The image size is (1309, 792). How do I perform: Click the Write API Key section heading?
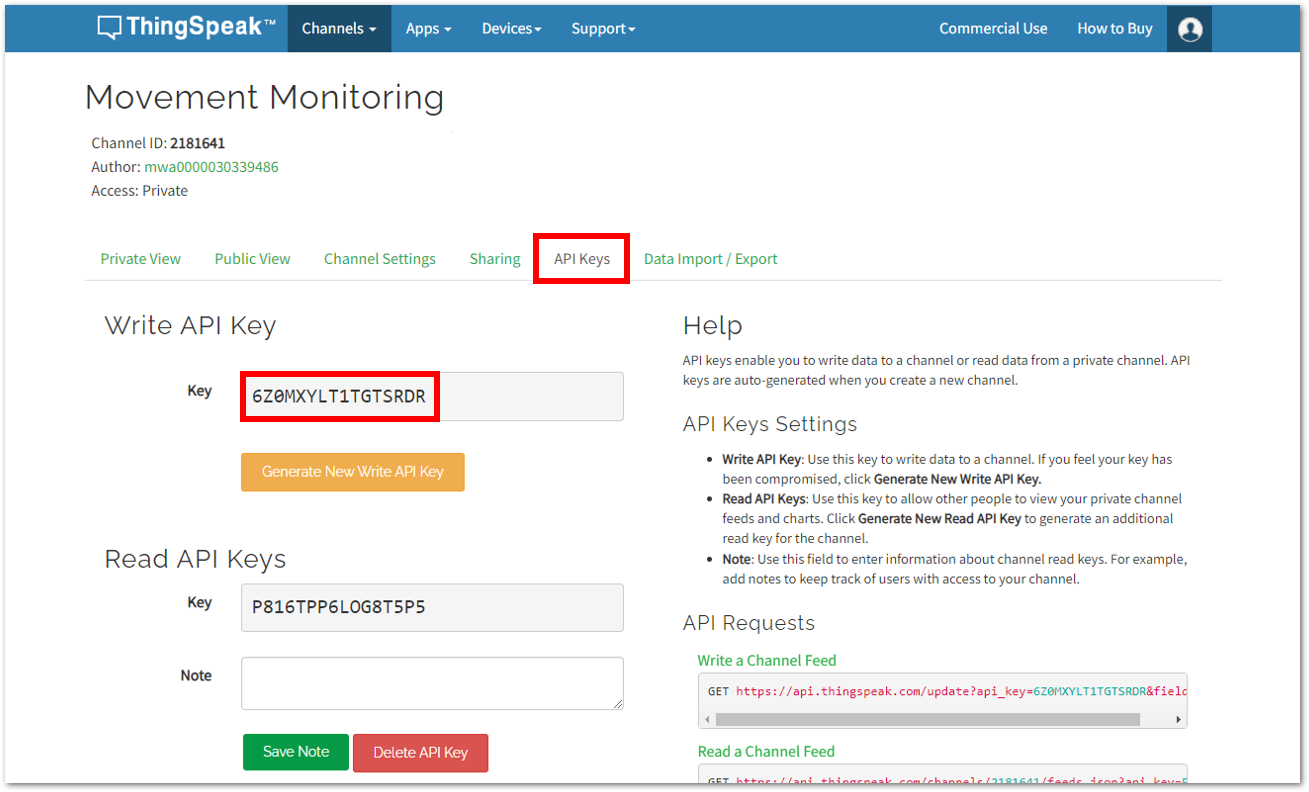(190, 326)
